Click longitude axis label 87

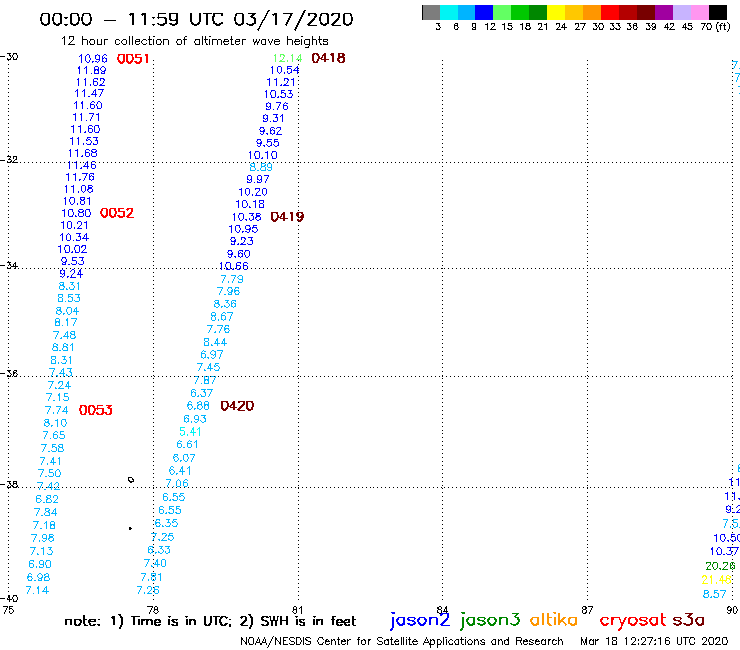(587, 610)
